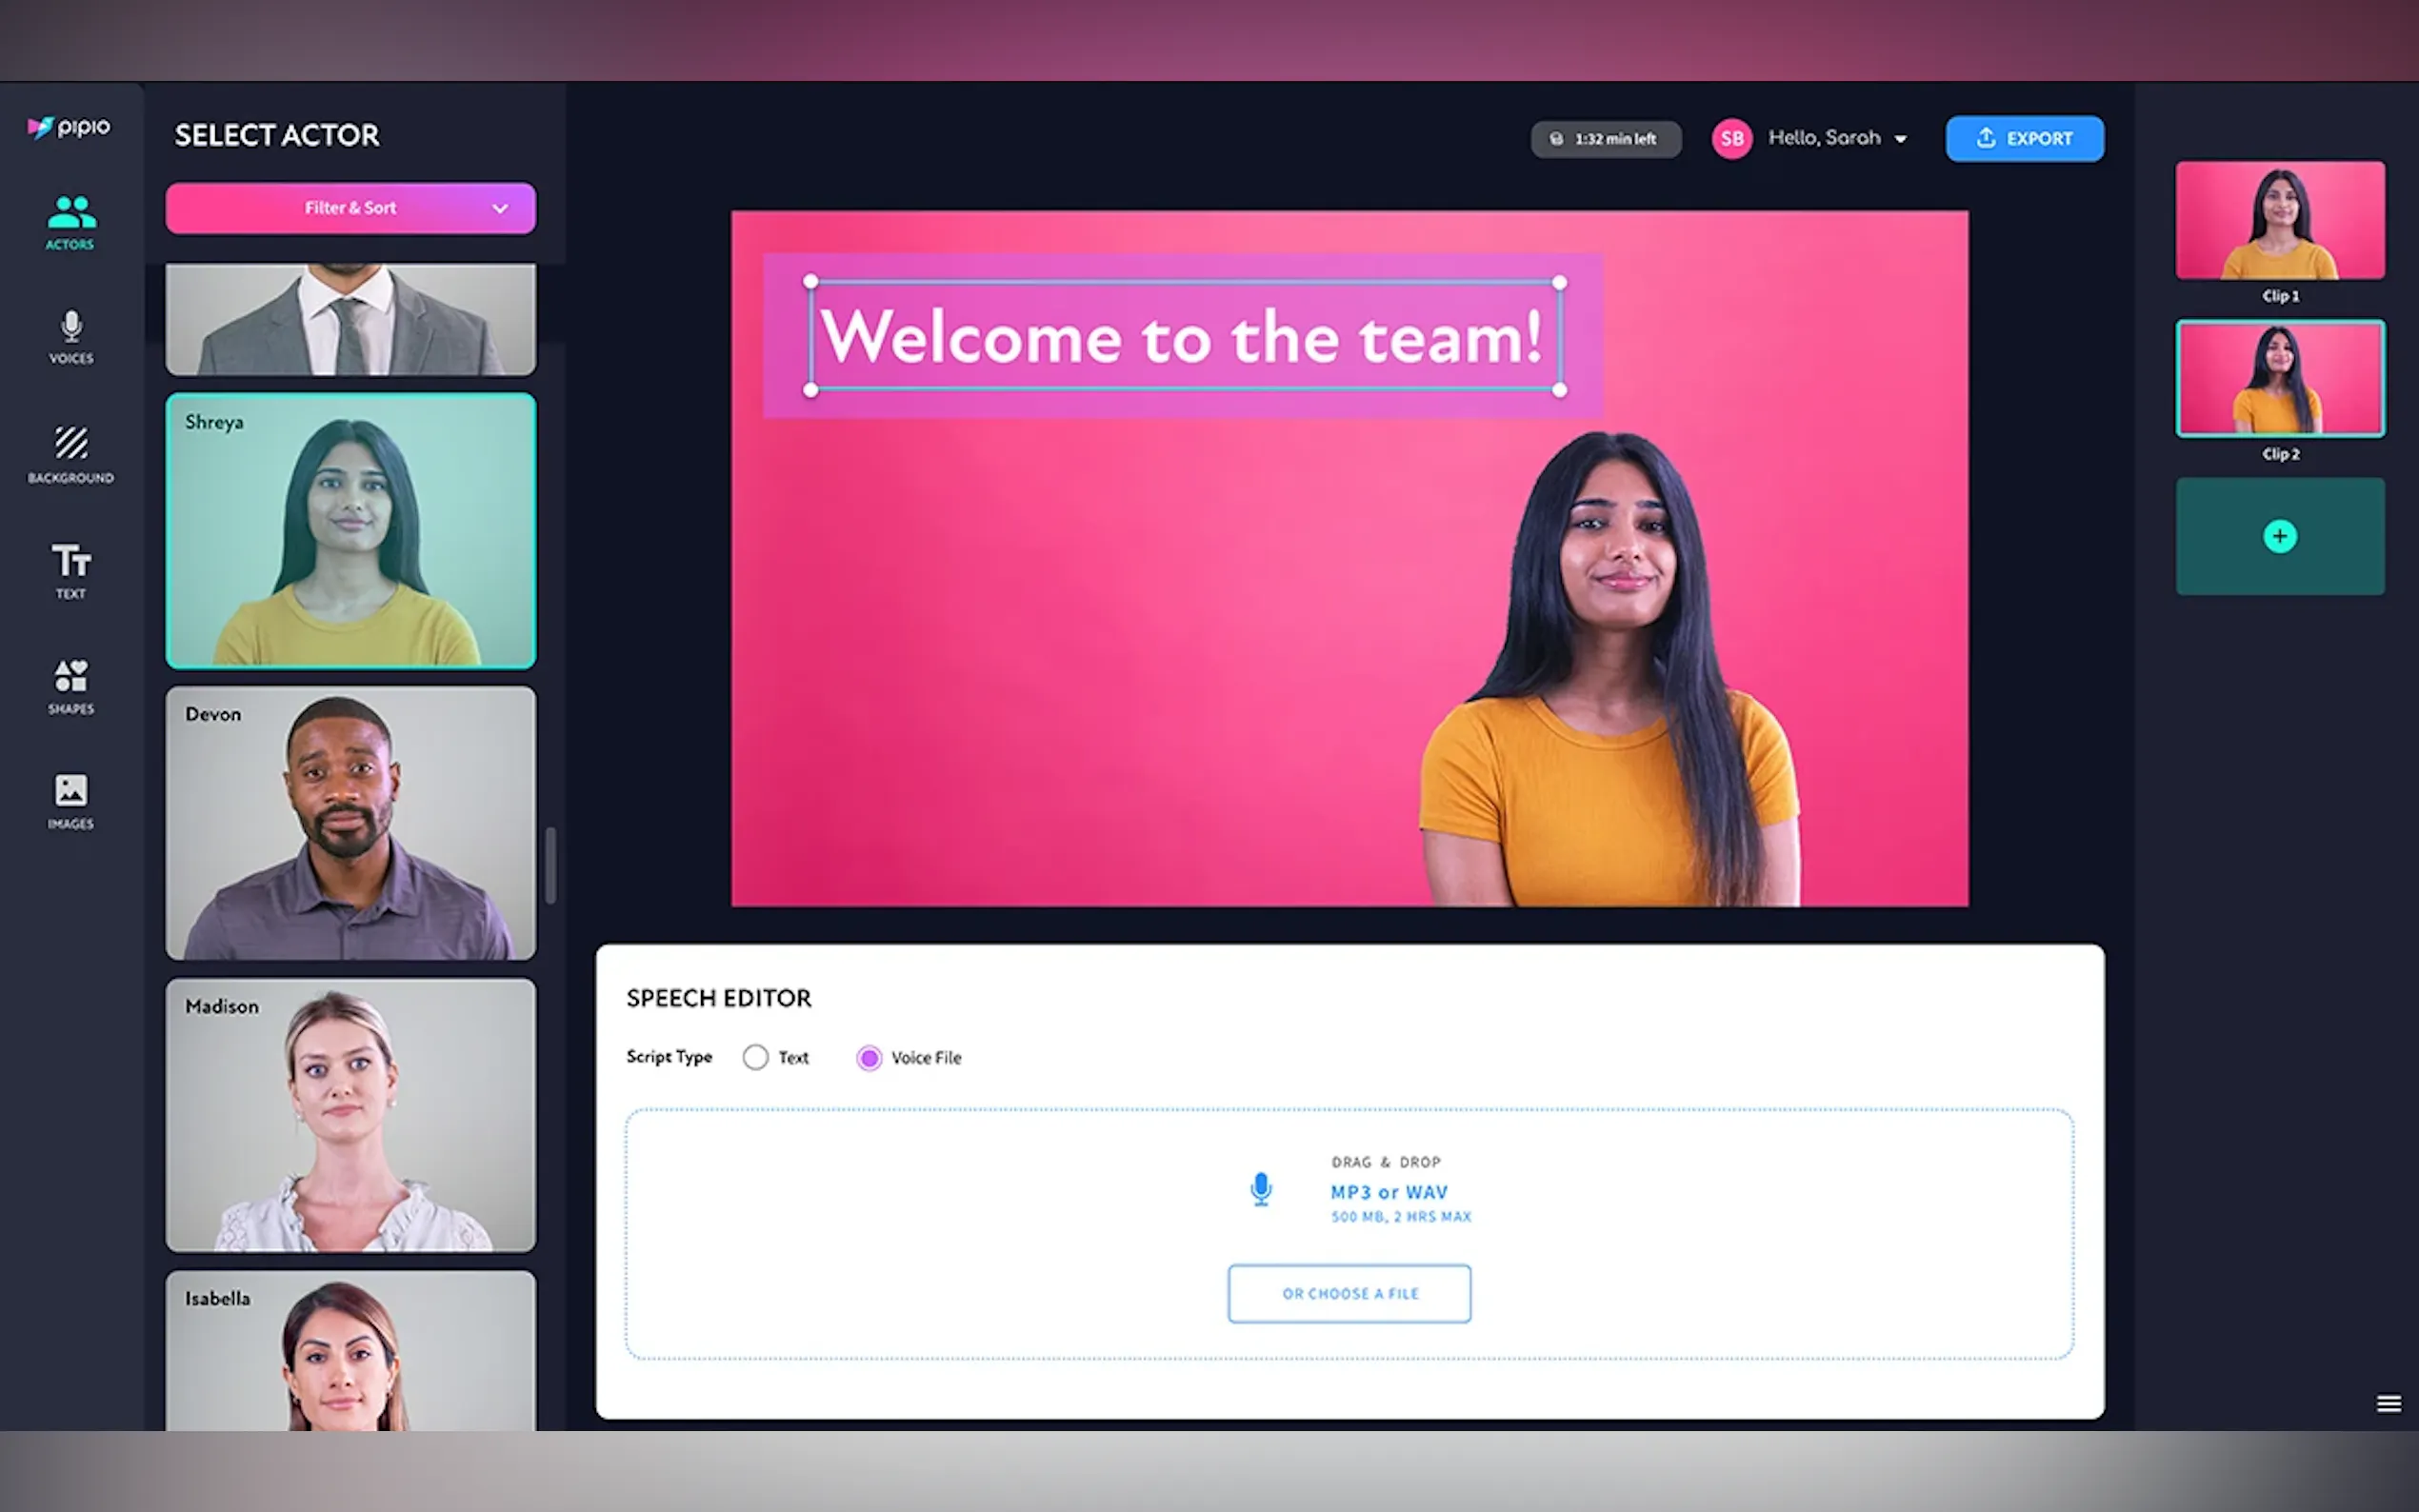Image resolution: width=2419 pixels, height=1512 pixels.
Task: Click the blue microphone upload icon
Action: (1261, 1189)
